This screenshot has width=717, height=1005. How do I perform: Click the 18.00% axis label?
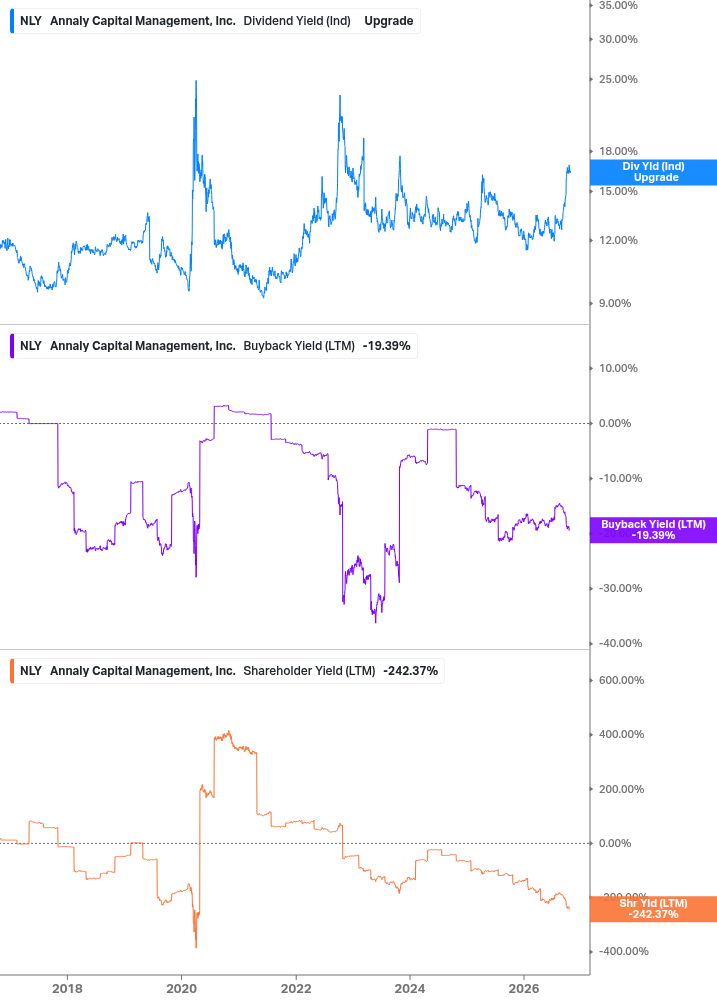pyautogui.click(x=618, y=151)
